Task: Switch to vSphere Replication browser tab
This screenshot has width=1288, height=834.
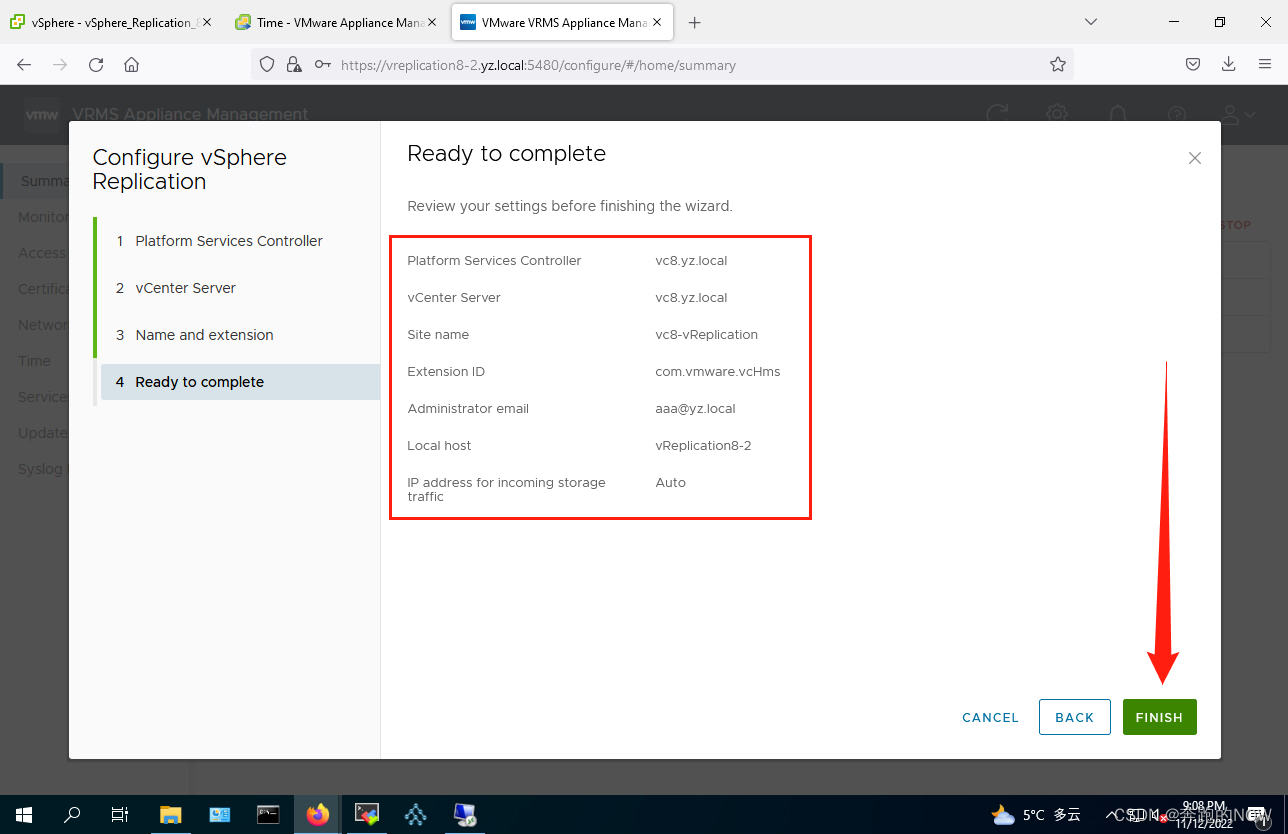Action: coord(110,22)
